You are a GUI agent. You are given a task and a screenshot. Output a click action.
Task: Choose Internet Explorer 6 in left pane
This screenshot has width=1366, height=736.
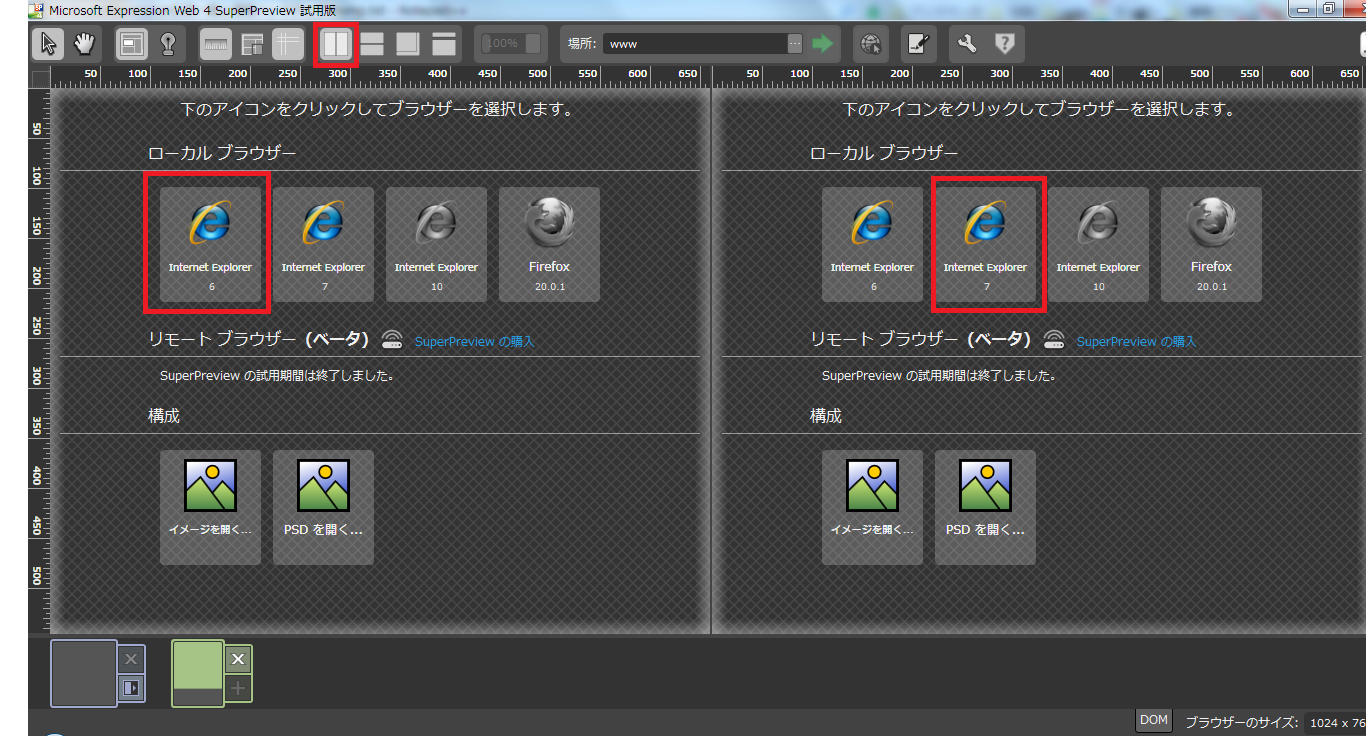(210, 244)
